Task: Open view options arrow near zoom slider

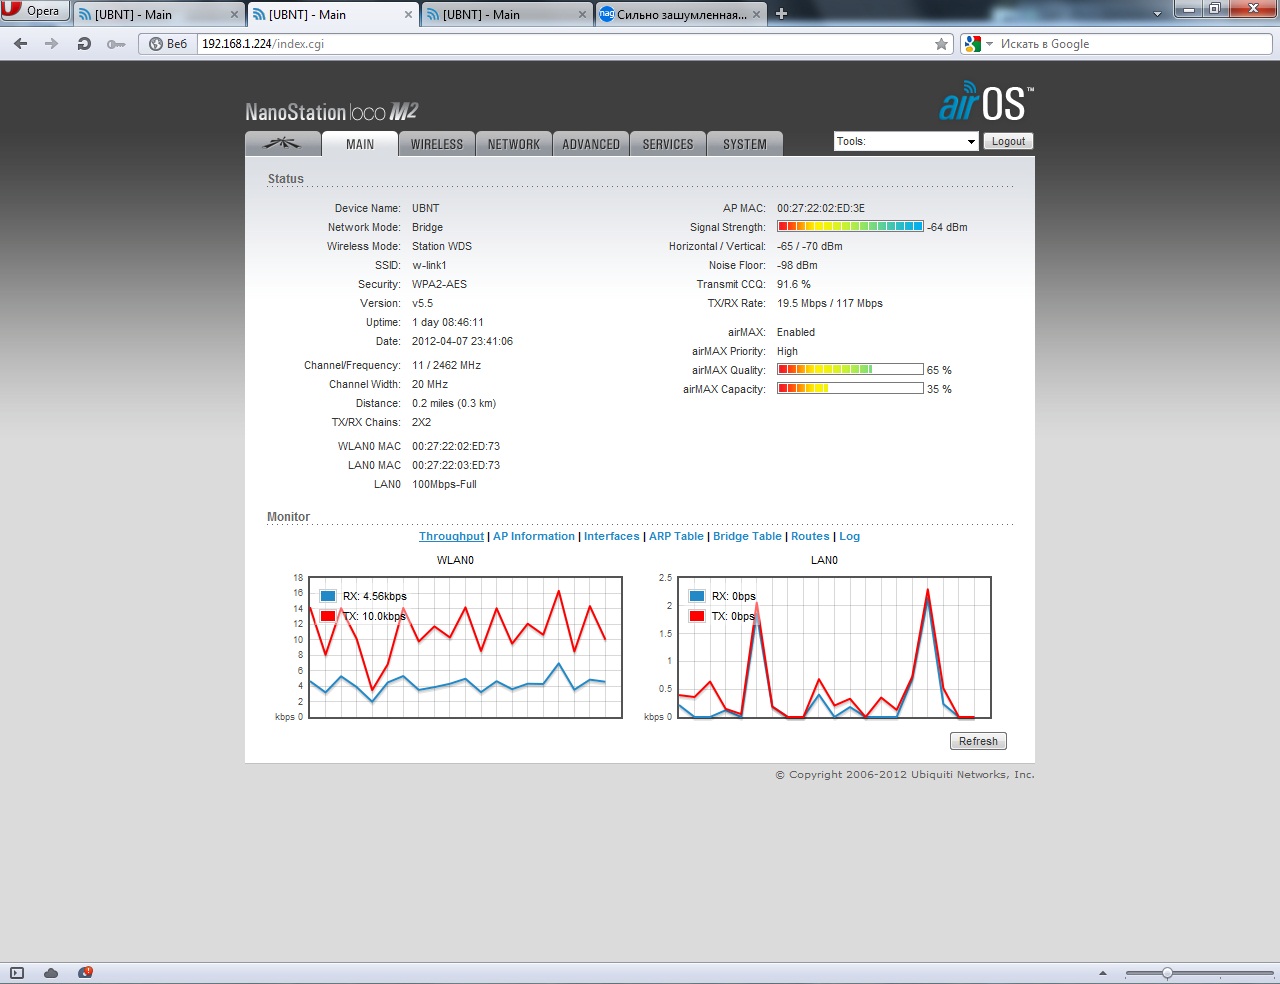Action: coord(1103,973)
